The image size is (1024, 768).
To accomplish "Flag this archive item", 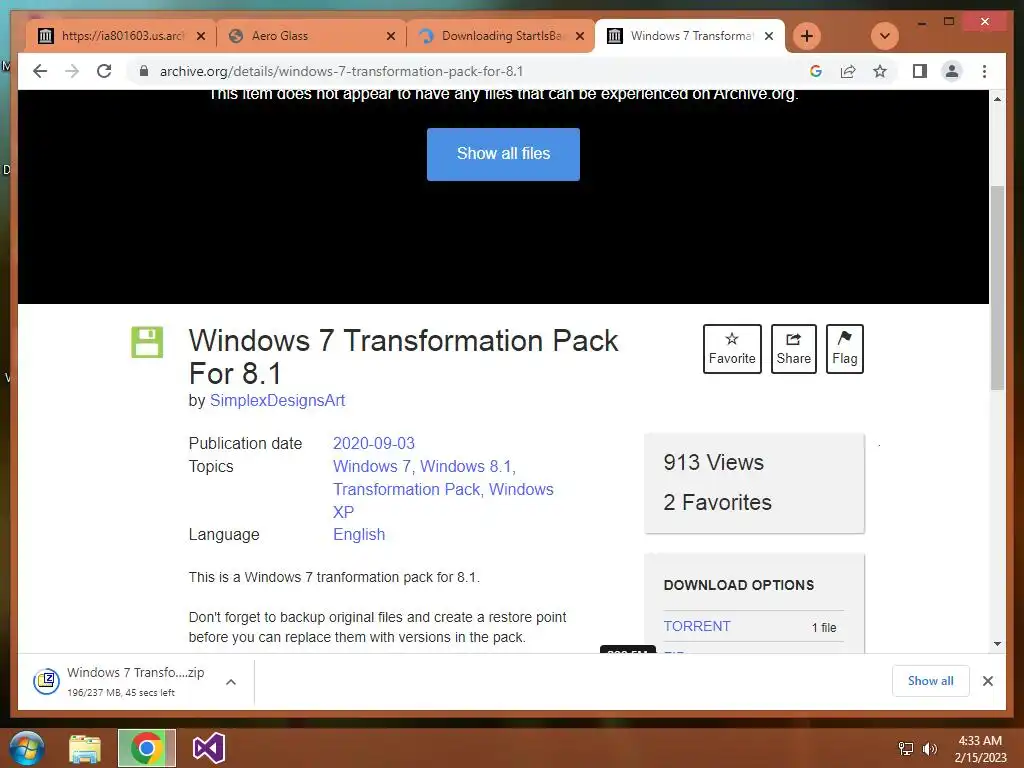I will point(844,349).
